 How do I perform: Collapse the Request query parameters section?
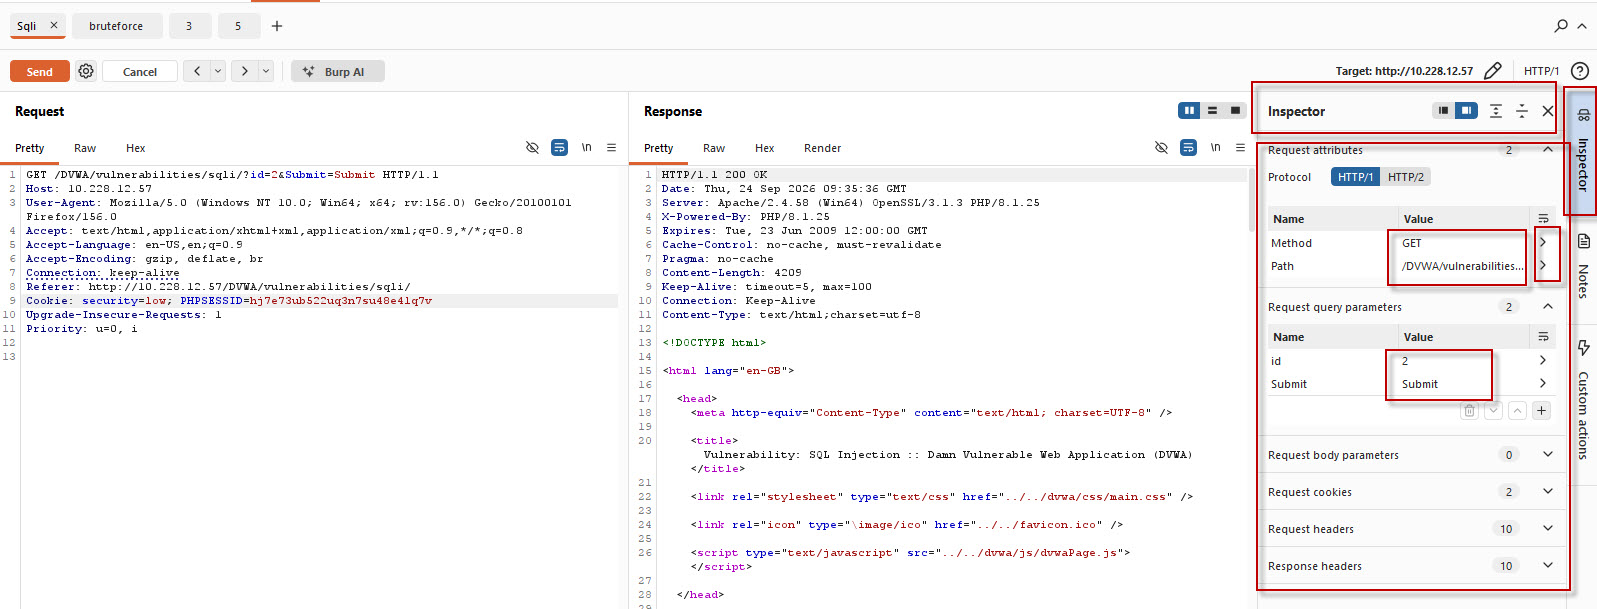pyautogui.click(x=1548, y=307)
